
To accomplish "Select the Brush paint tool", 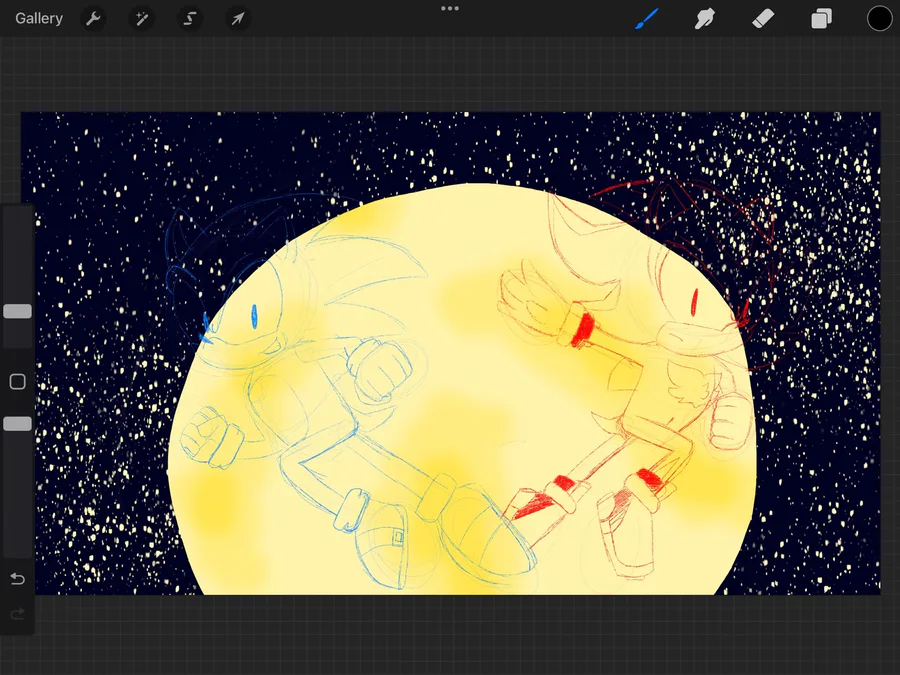I will (x=647, y=18).
